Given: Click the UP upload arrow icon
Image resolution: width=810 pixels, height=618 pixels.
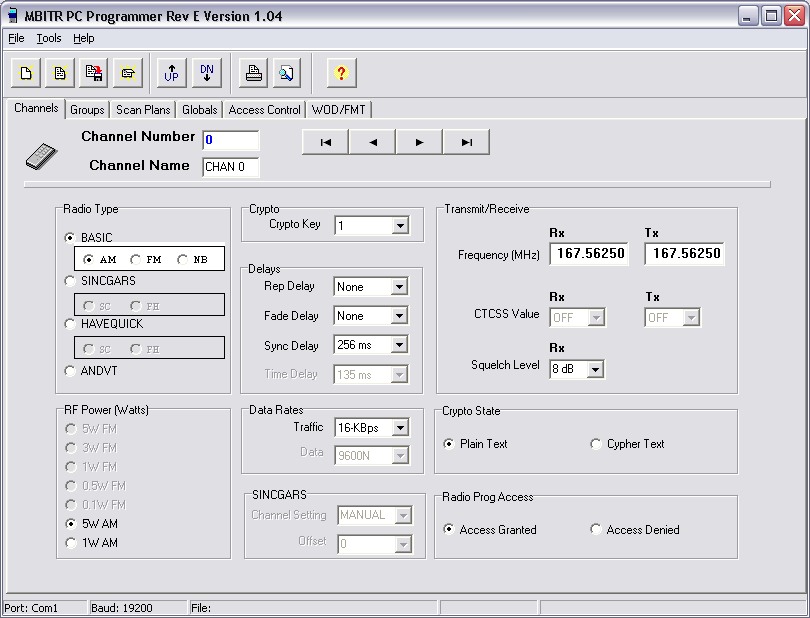Looking at the screenshot, I should coord(172,73).
